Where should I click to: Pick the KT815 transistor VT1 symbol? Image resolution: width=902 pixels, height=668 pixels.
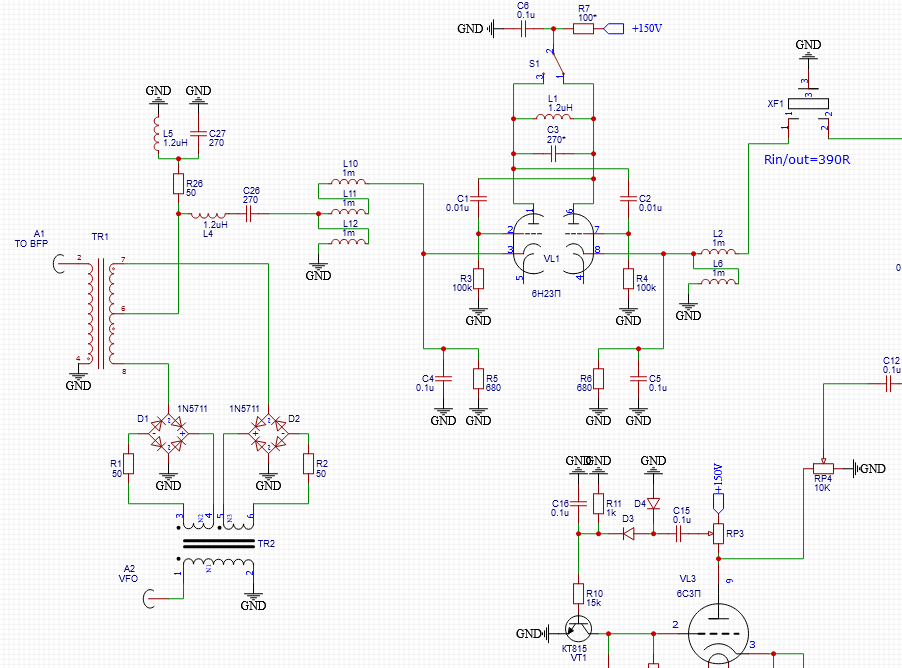pos(577,632)
